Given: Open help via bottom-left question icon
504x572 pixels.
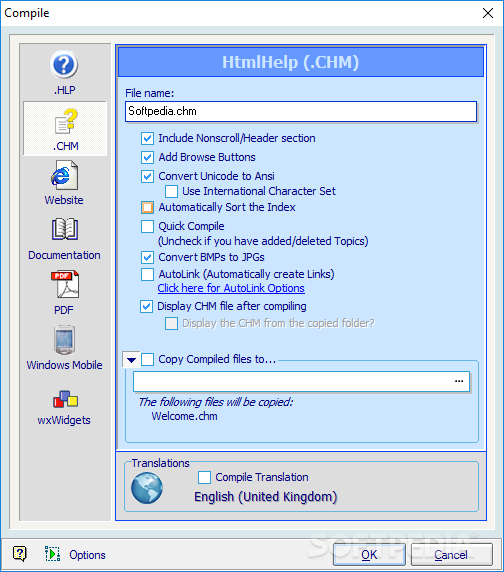Looking at the screenshot, I should (x=20, y=554).
